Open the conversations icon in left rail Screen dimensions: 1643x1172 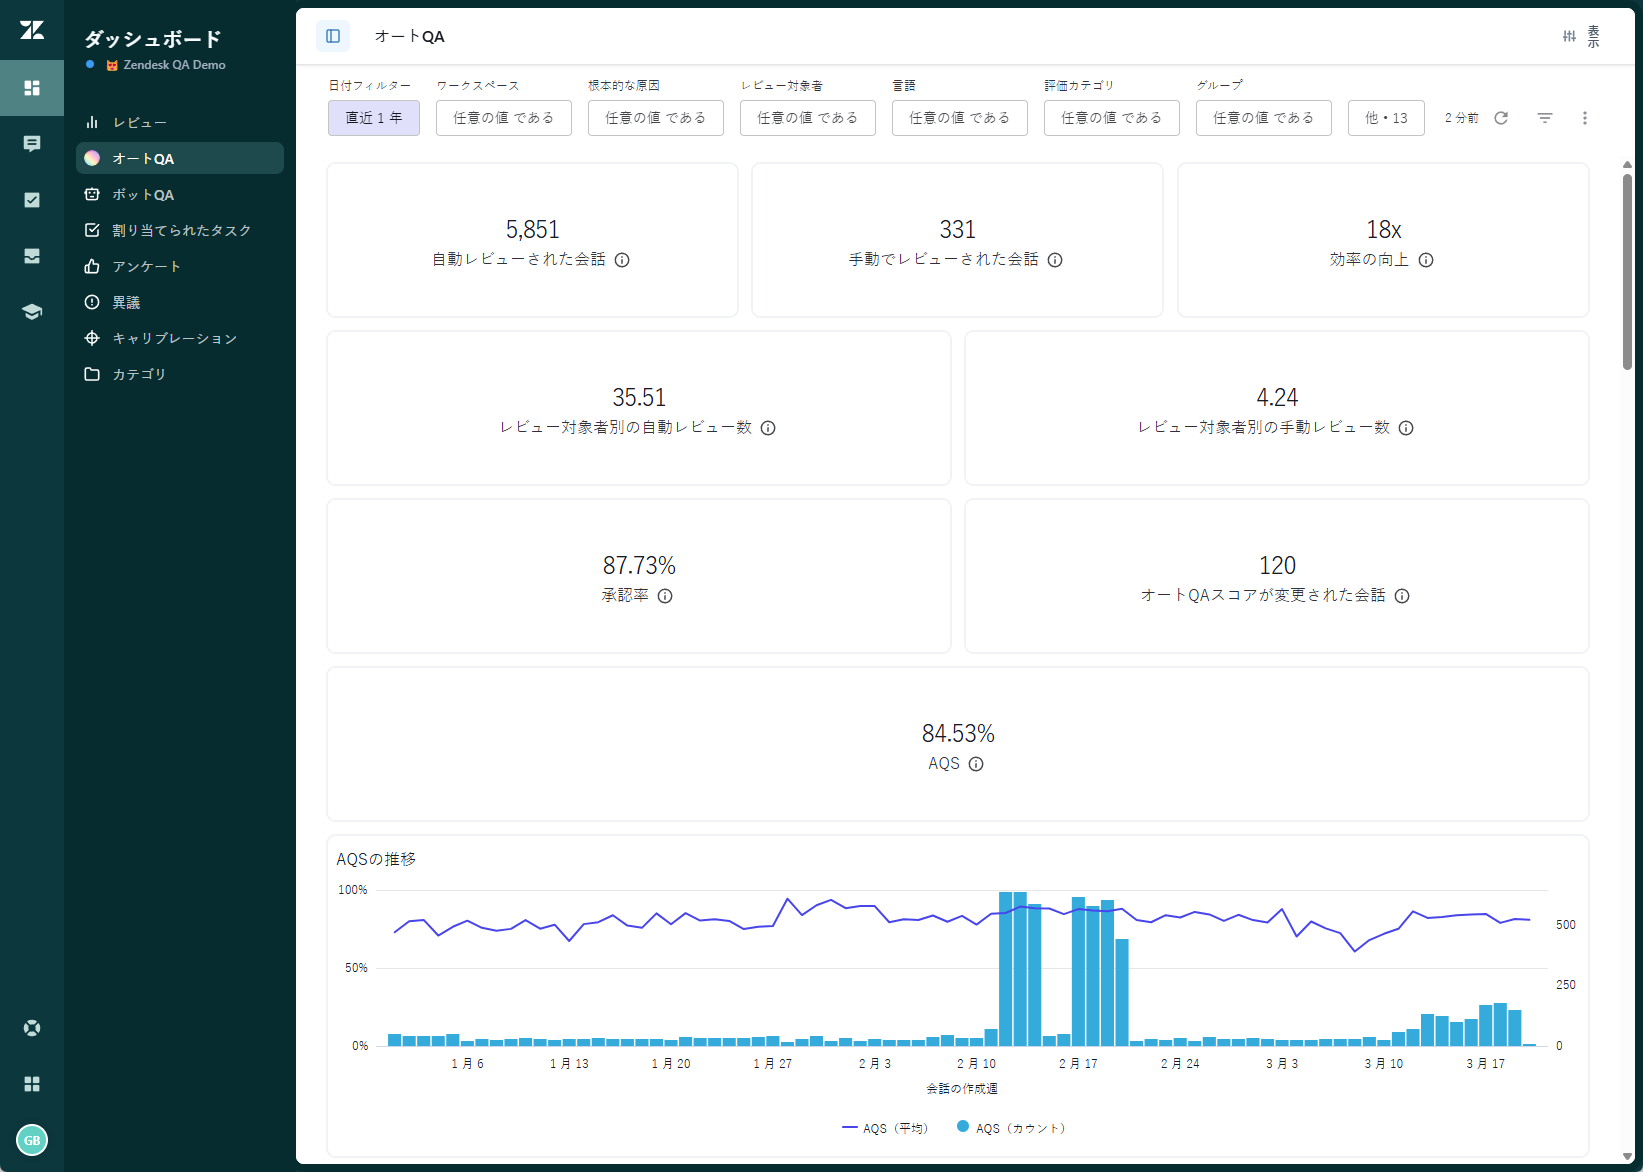[x=32, y=144]
